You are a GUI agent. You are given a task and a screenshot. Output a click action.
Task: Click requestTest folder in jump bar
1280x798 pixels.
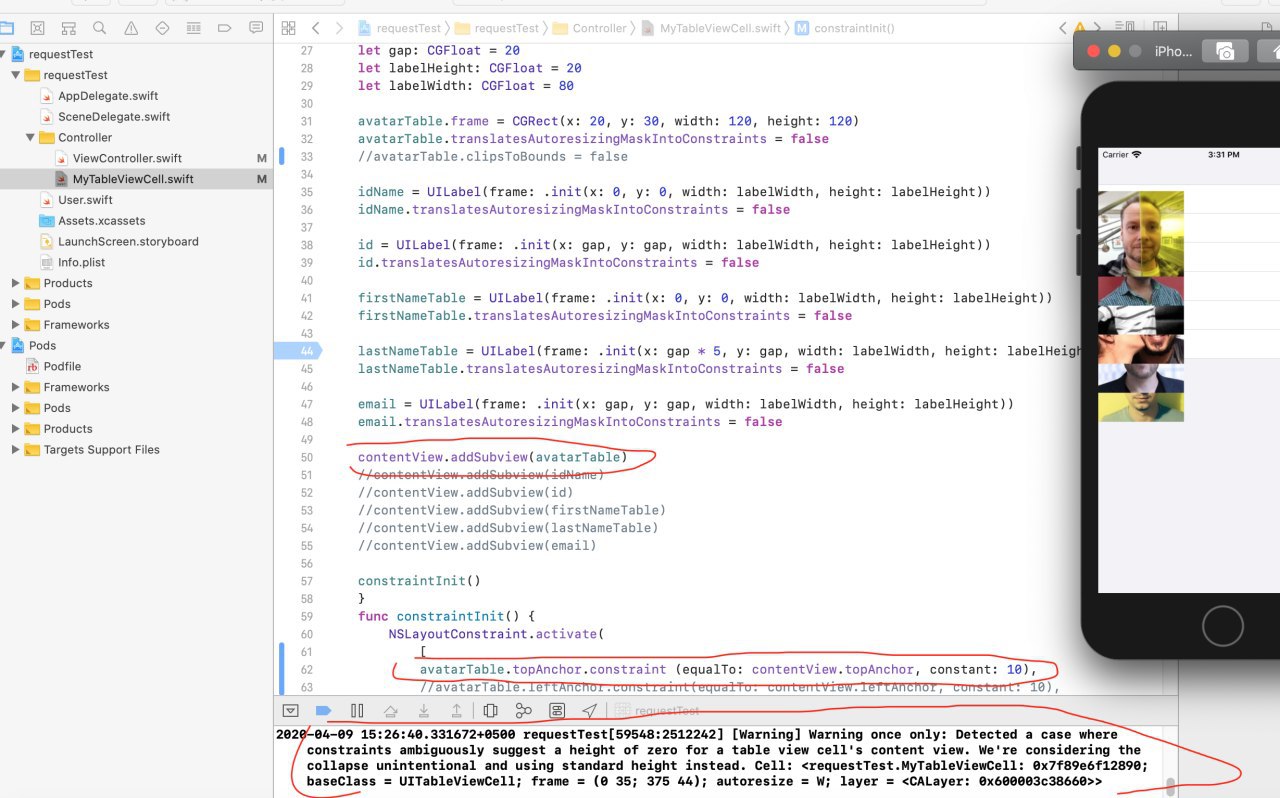(x=496, y=28)
